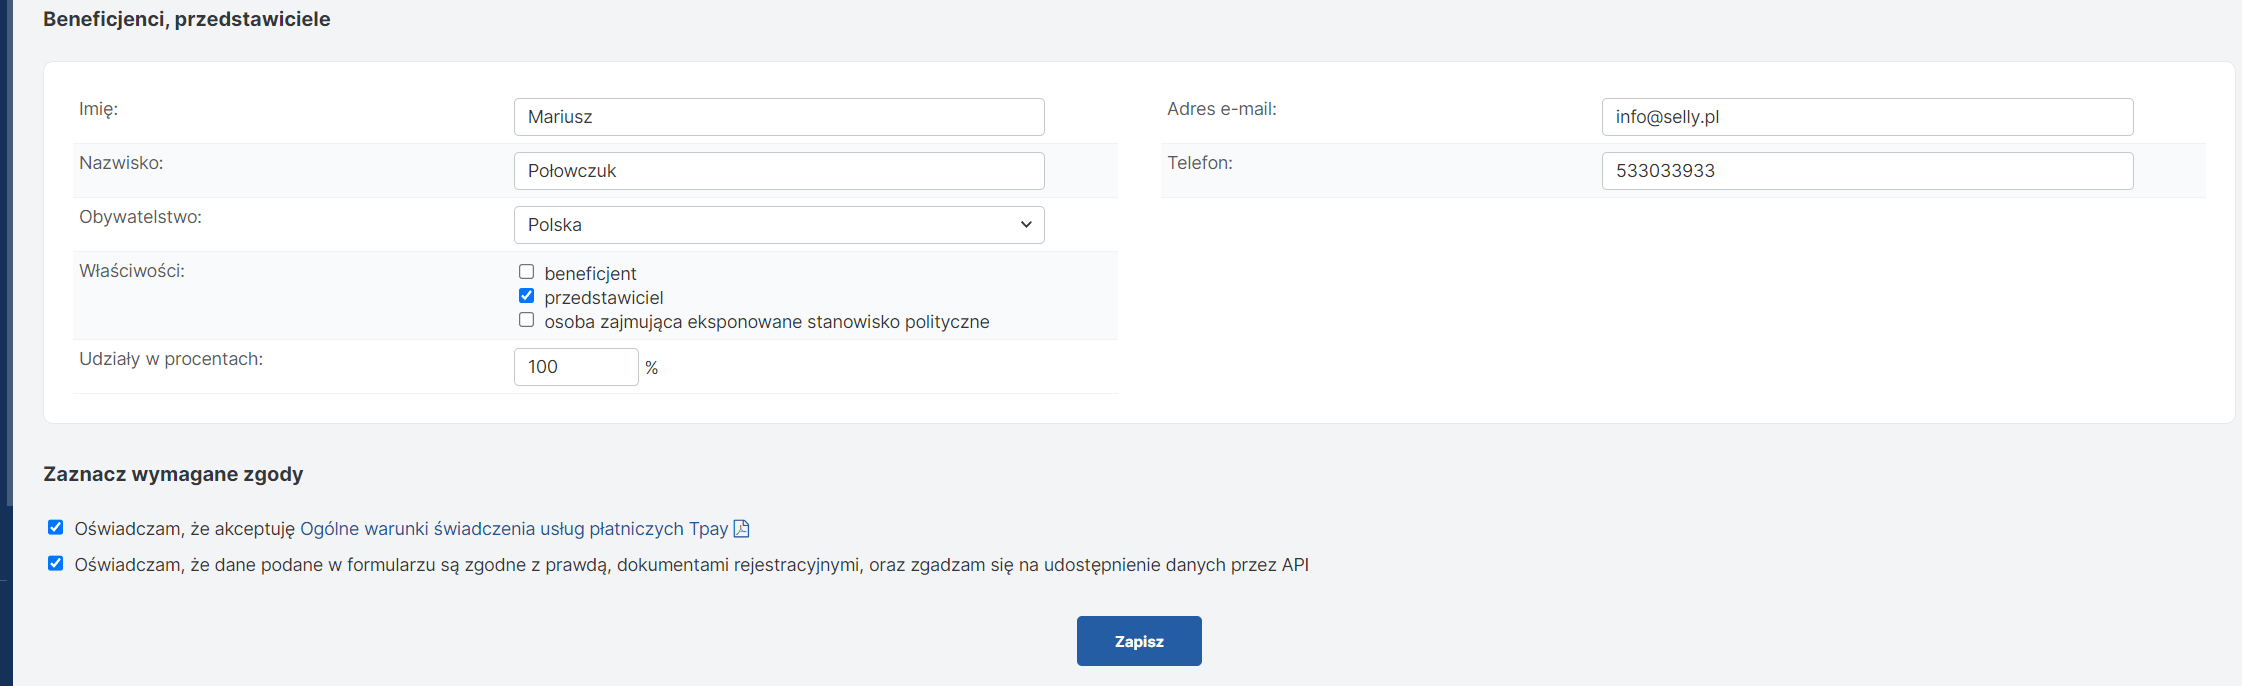2242x686 pixels.
Task: Click the Adres e-mail label
Action: (x=1221, y=109)
